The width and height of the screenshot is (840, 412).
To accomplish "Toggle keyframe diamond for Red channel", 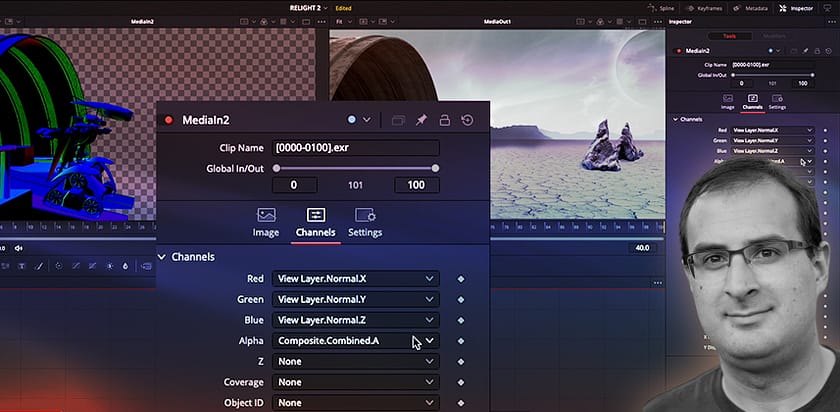I will [x=460, y=279].
